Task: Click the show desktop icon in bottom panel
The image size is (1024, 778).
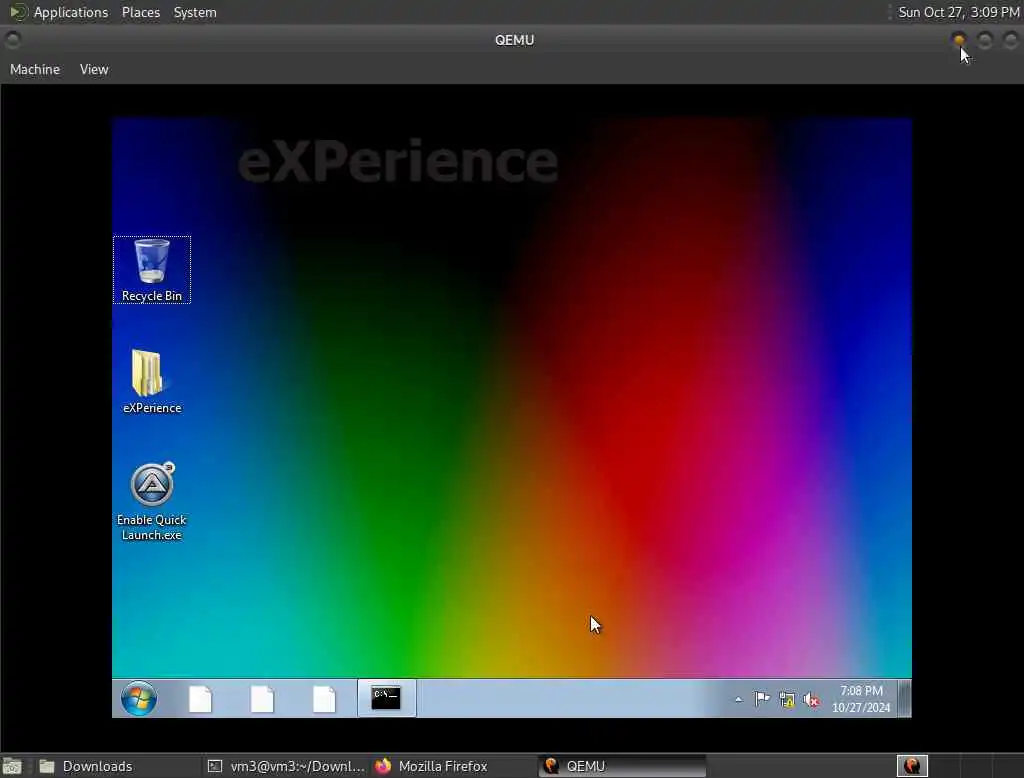Action: [x=12, y=766]
